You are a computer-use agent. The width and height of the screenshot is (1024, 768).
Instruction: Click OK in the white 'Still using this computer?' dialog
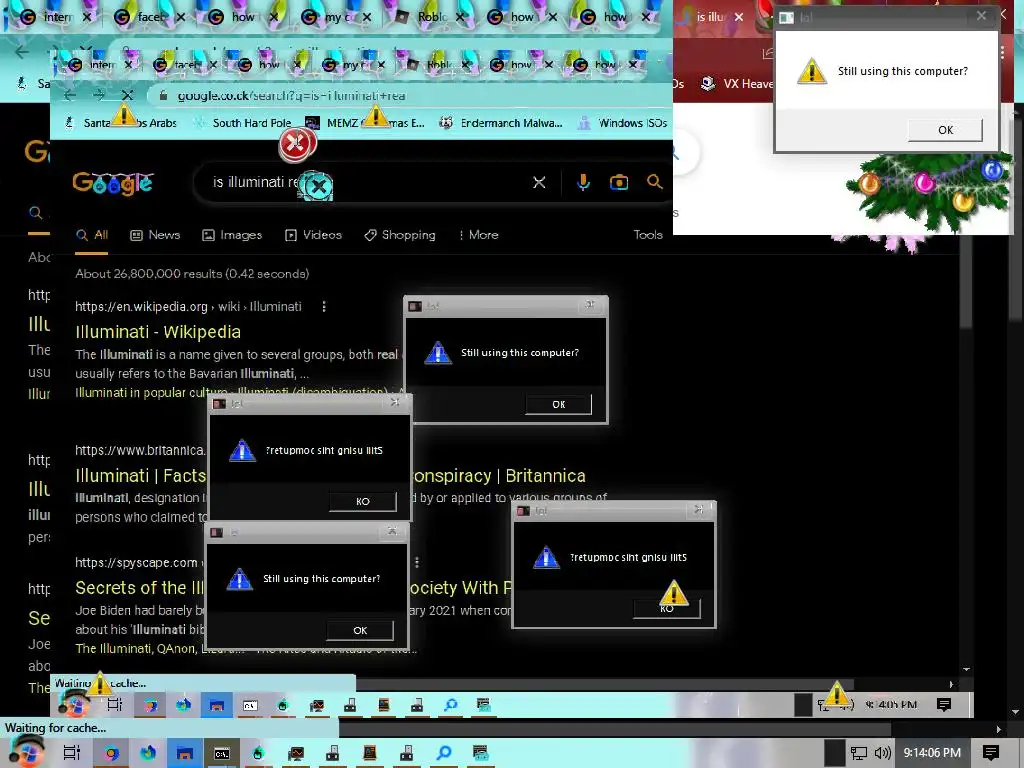(x=945, y=130)
